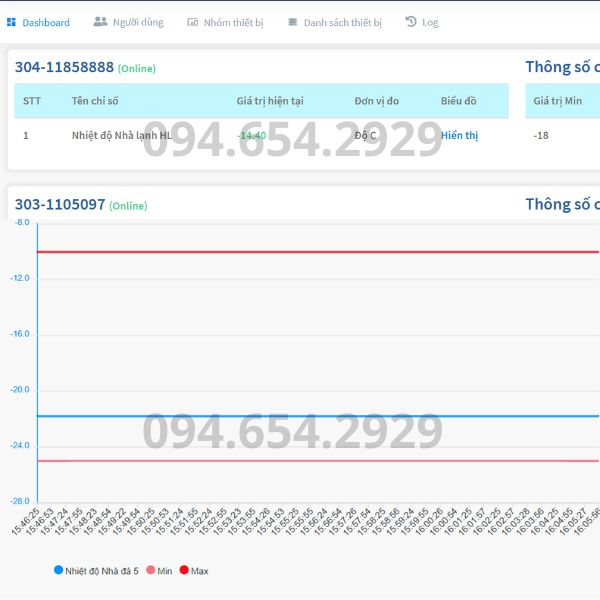
Task: Click the blue temperature line in chart
Action: pos(300,416)
